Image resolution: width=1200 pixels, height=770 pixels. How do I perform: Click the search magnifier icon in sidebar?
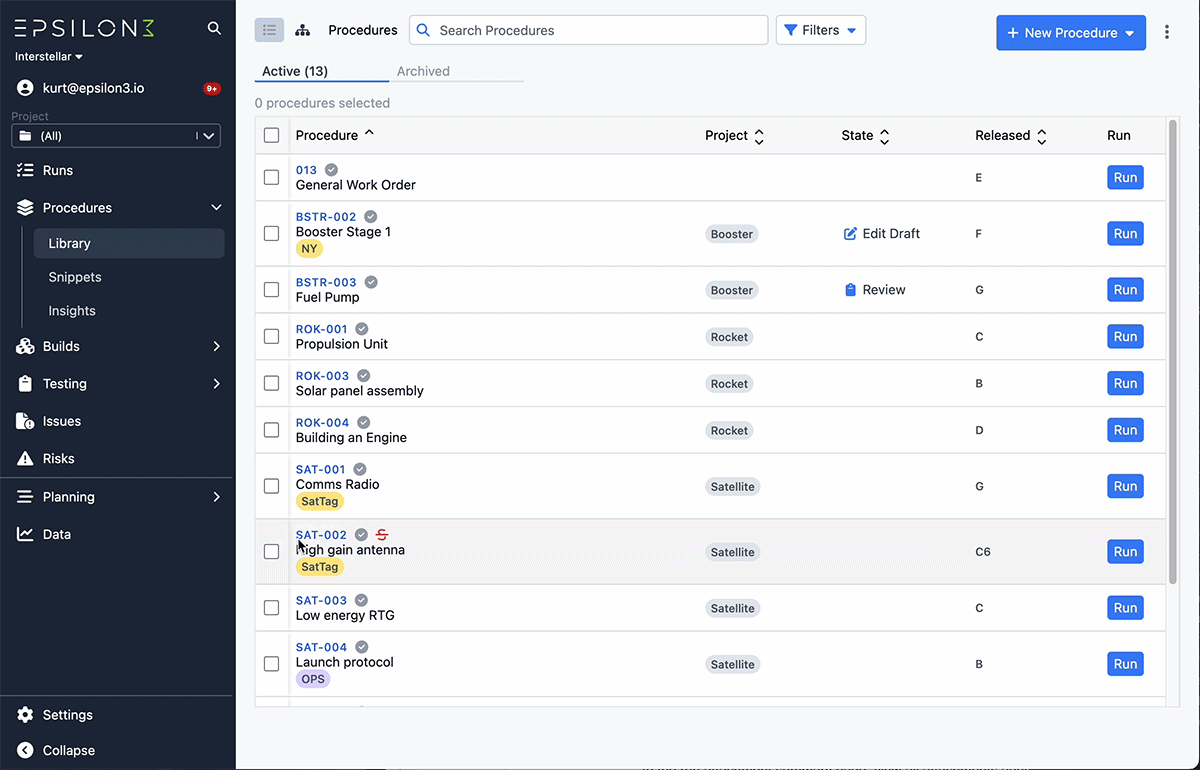tap(214, 28)
